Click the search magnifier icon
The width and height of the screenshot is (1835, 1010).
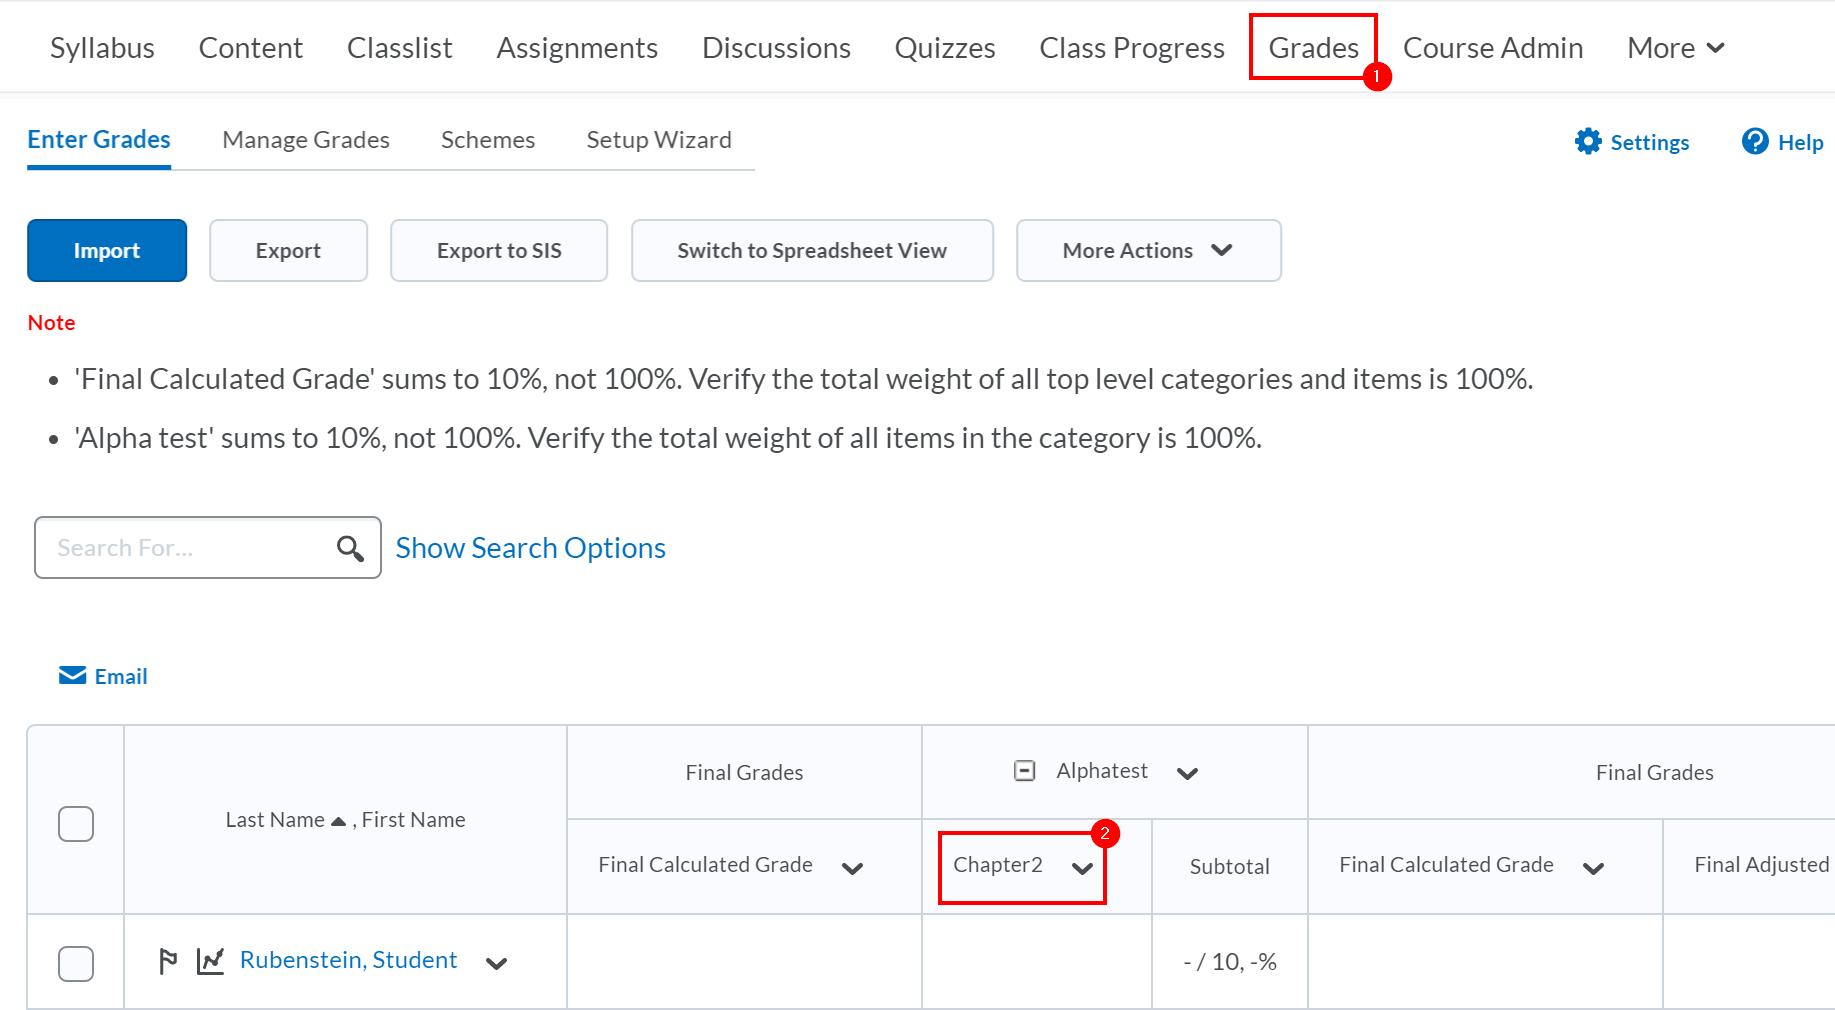(350, 548)
